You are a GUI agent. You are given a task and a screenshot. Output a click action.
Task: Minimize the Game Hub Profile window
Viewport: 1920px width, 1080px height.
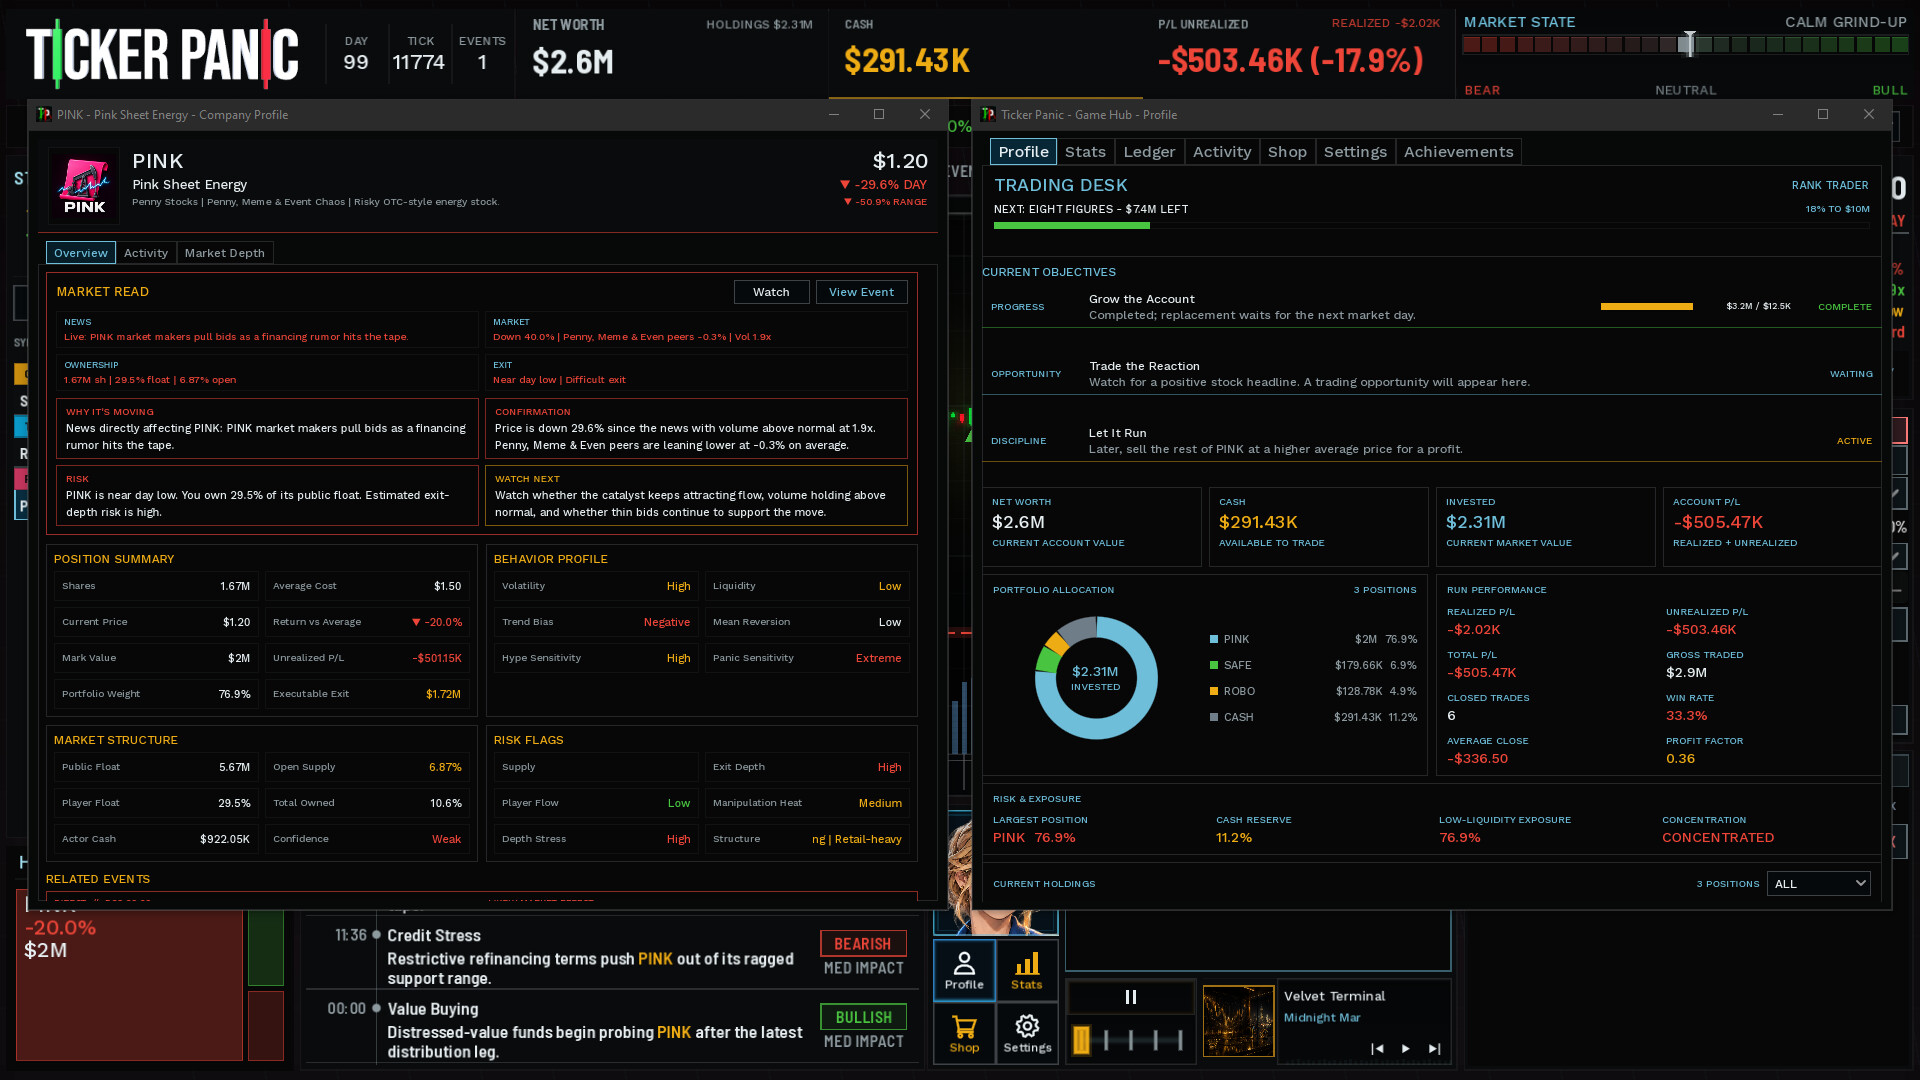[x=1778, y=114]
